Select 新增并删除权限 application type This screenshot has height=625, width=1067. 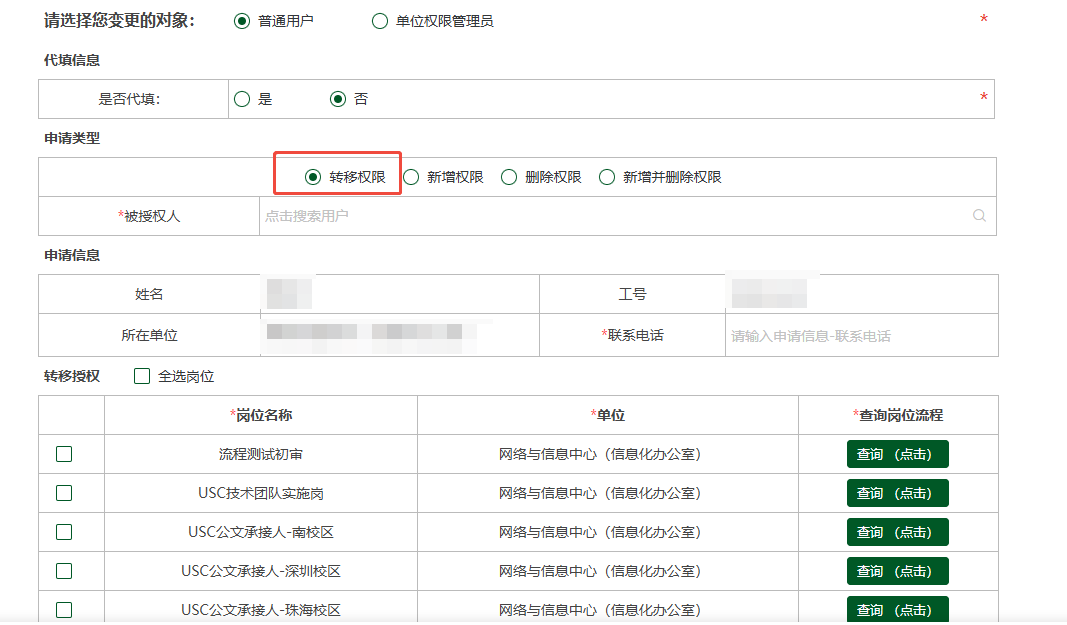click(x=607, y=177)
